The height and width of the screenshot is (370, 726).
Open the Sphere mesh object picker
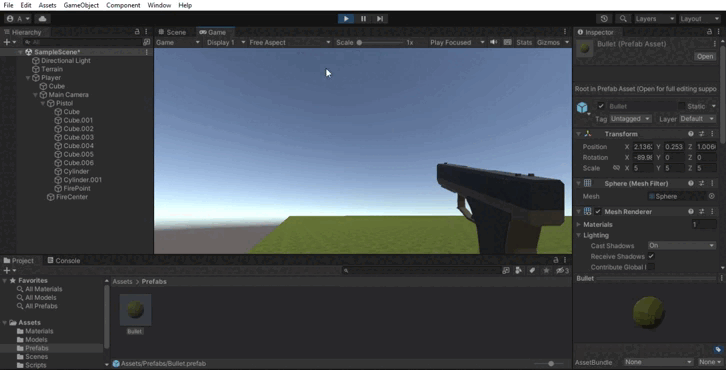[x=712, y=196]
